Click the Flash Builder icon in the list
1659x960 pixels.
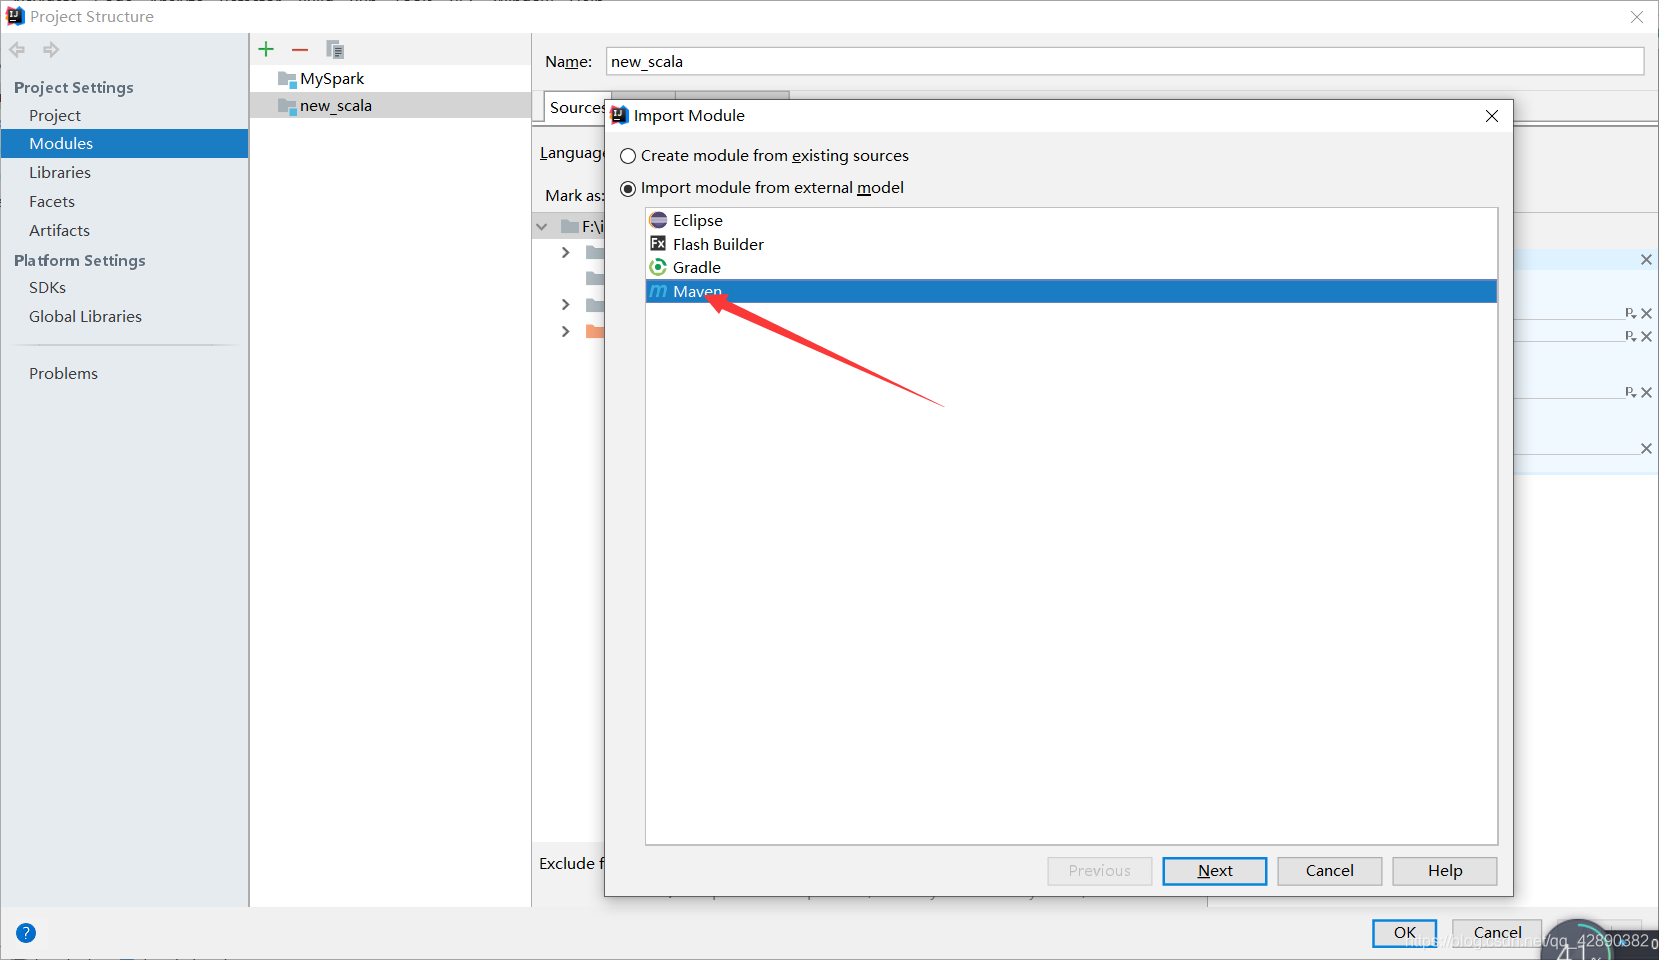pos(658,244)
